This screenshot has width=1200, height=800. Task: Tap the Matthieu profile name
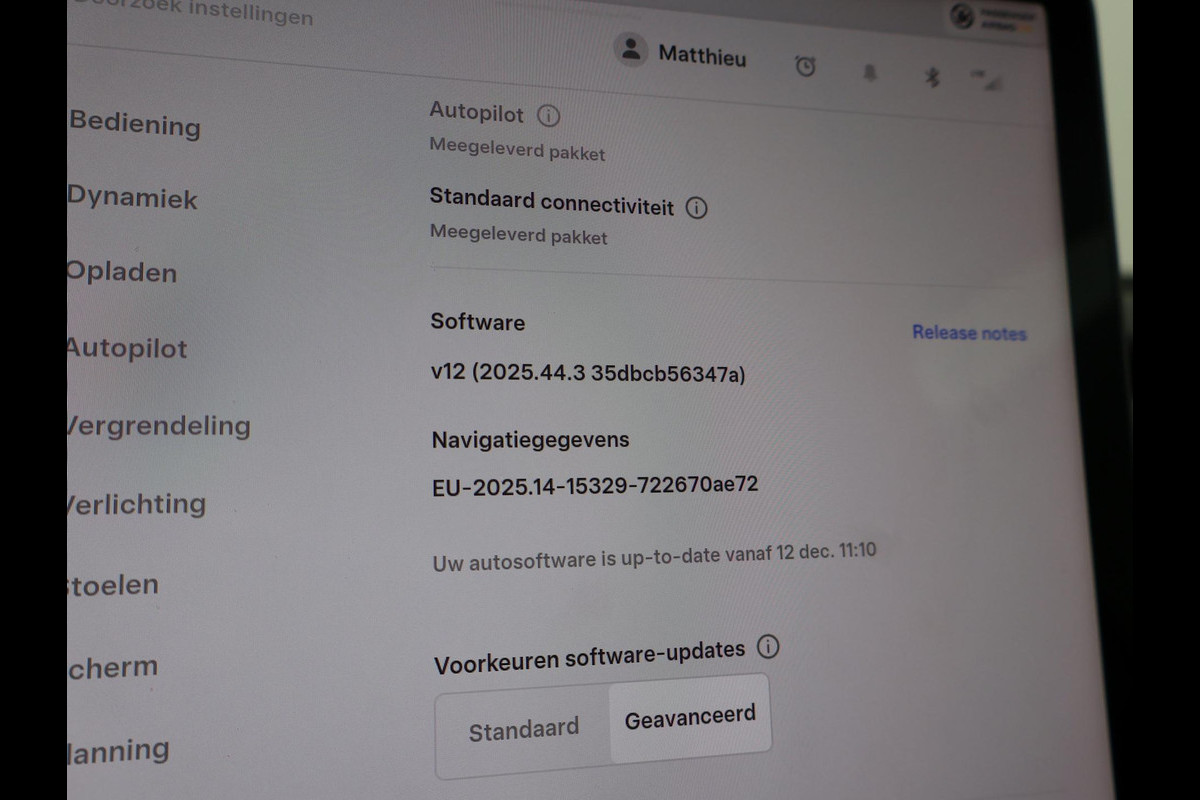click(x=702, y=56)
